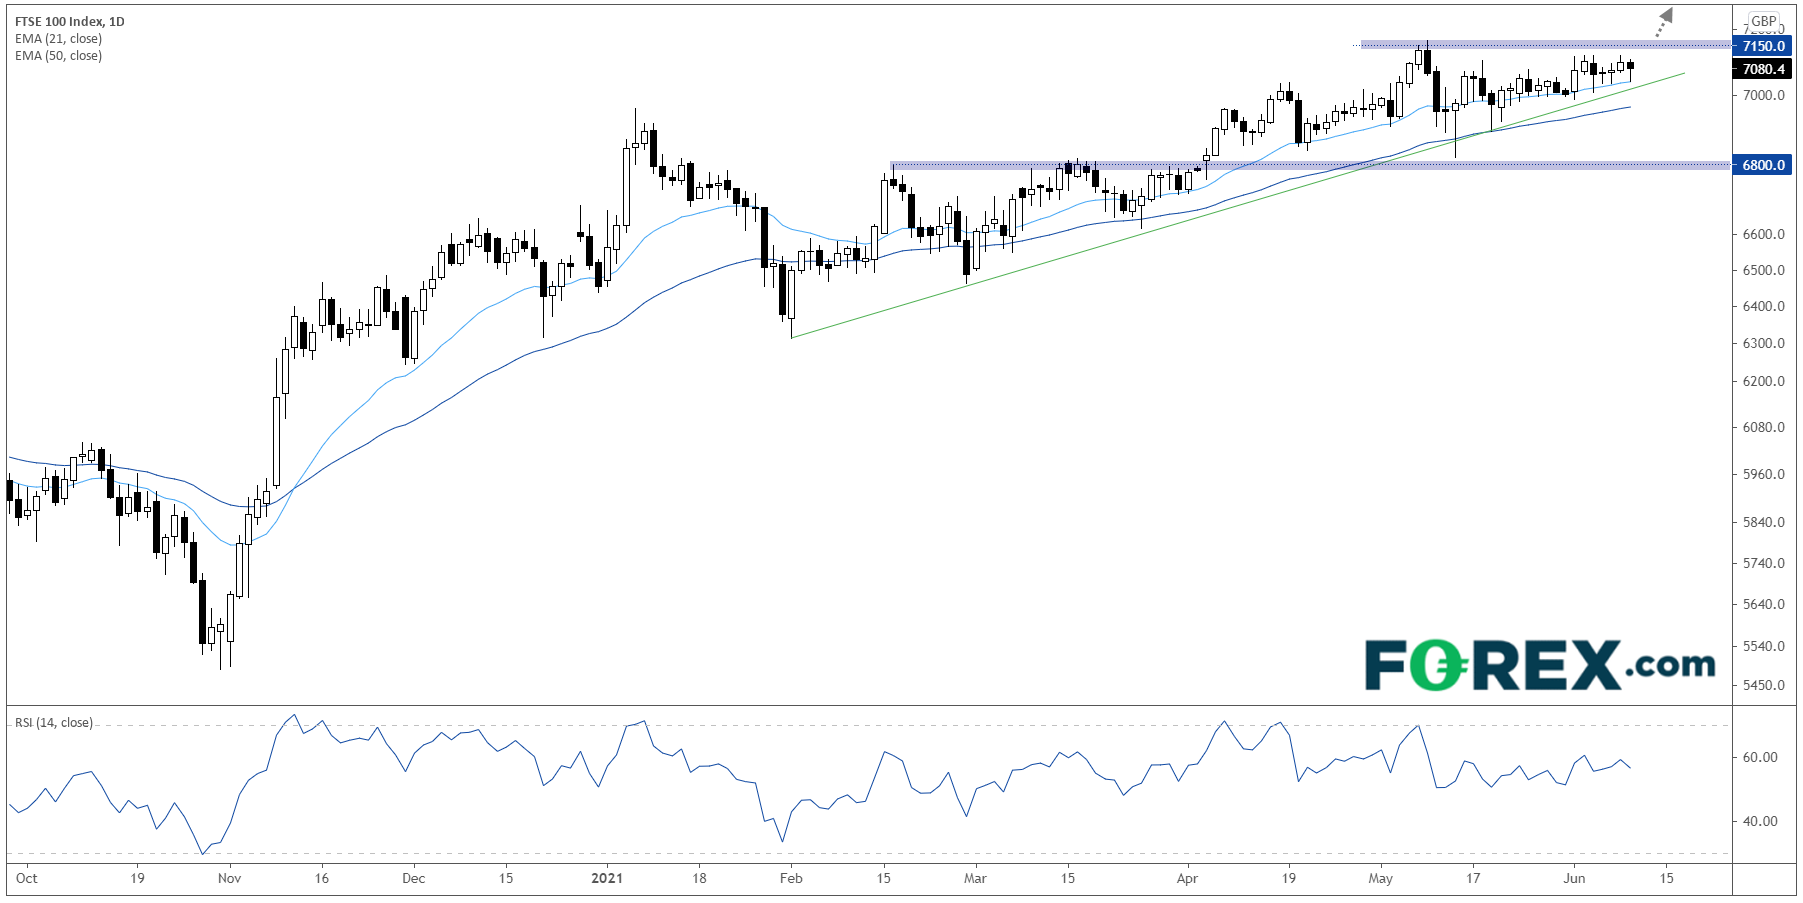This screenshot has height=903, width=1803.
Task: Select the 6800.0 support price label
Action: (x=1763, y=165)
